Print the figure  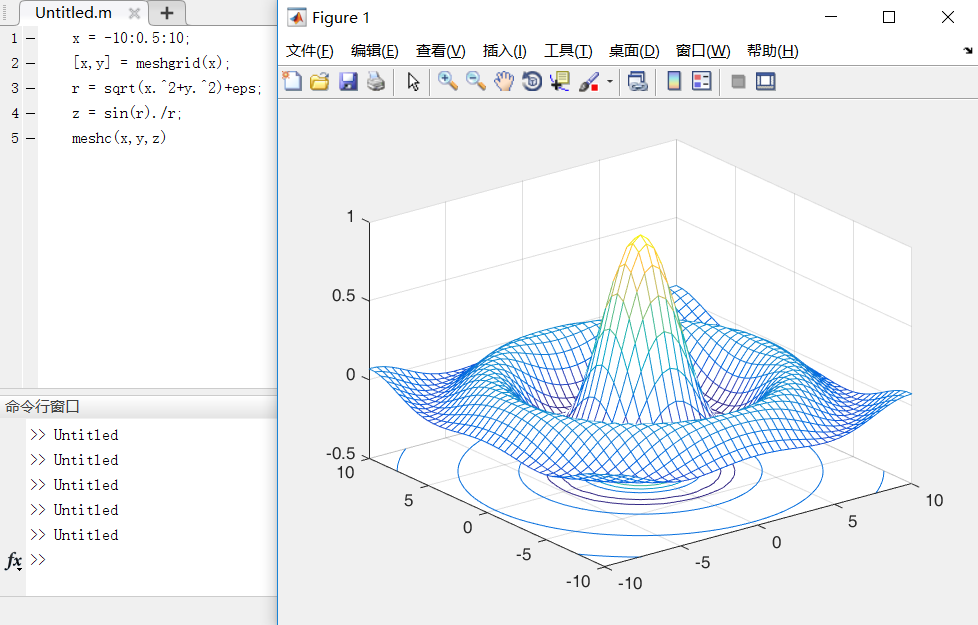pos(377,81)
